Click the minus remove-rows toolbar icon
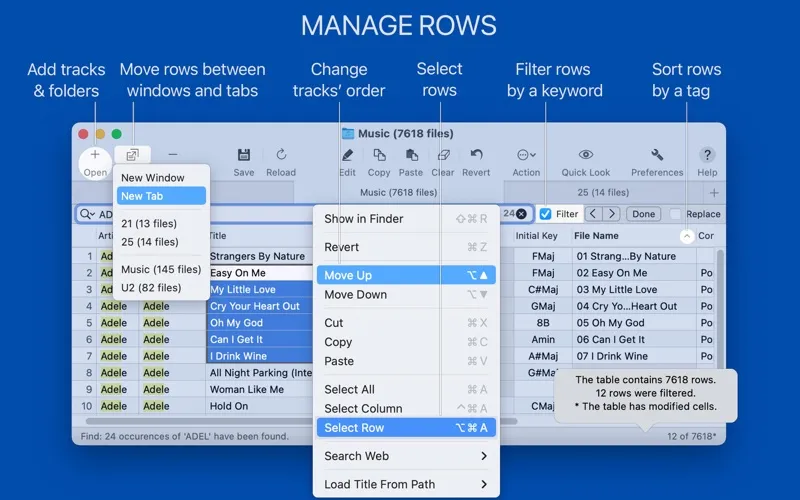 click(173, 155)
